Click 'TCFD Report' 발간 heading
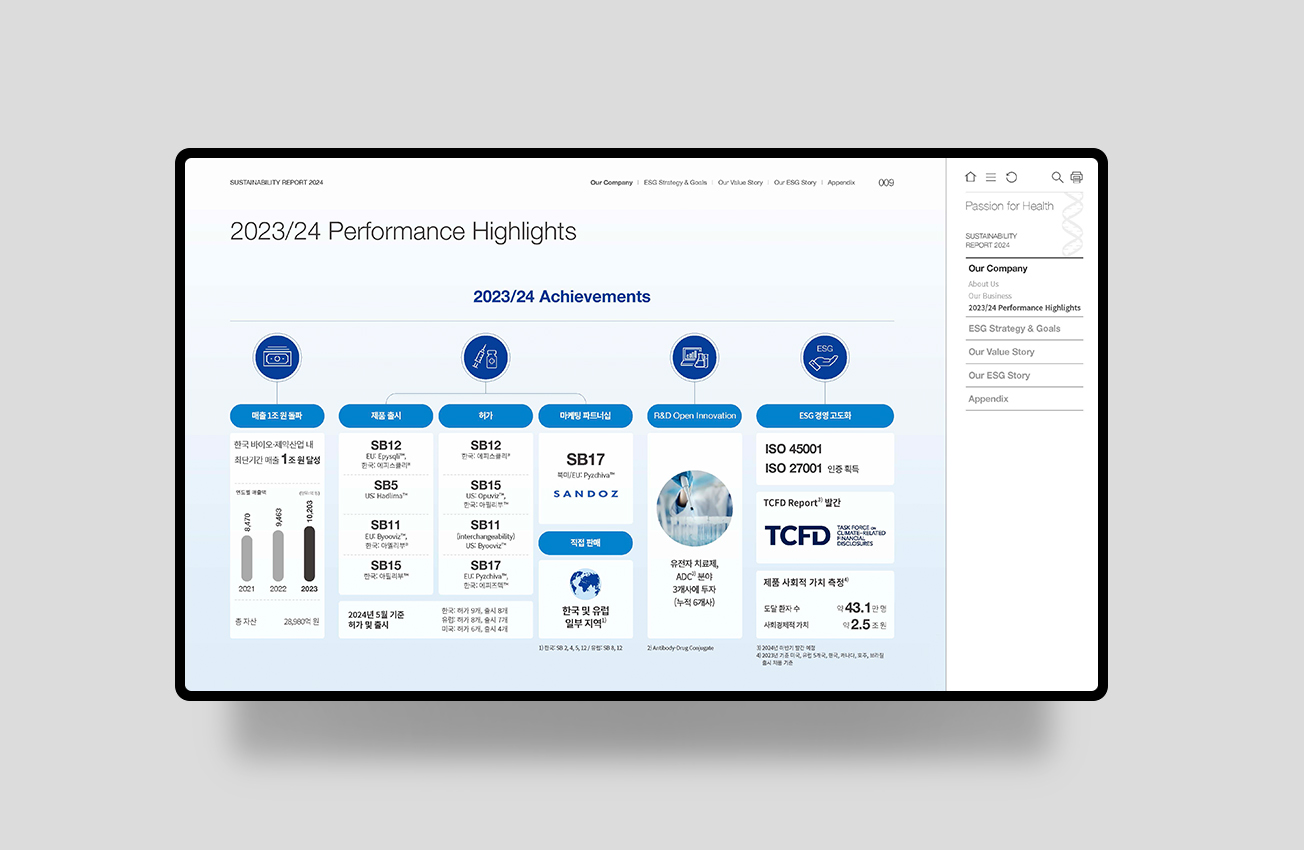The width and height of the screenshot is (1304, 850). click(x=802, y=503)
